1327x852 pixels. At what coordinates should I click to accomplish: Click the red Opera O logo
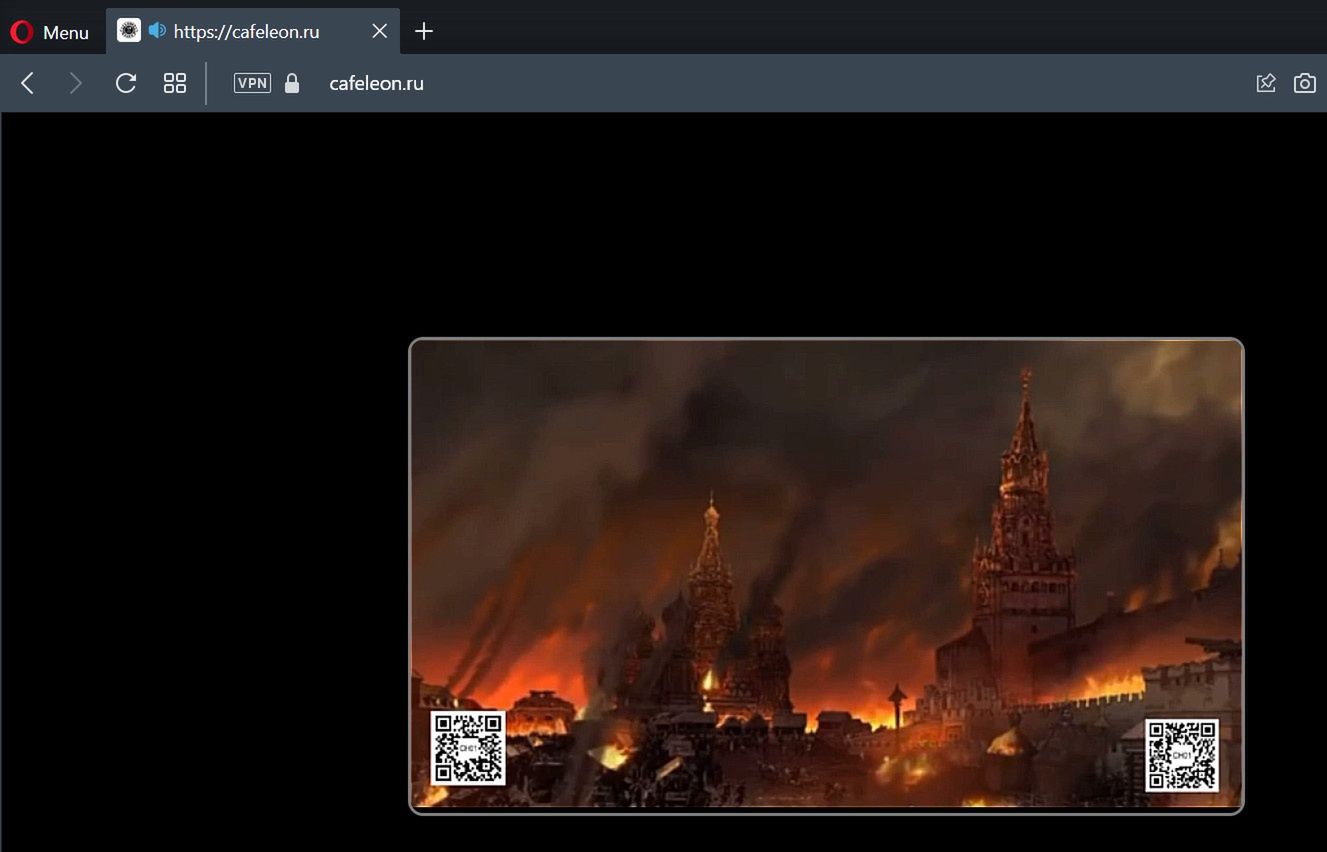tap(20, 31)
